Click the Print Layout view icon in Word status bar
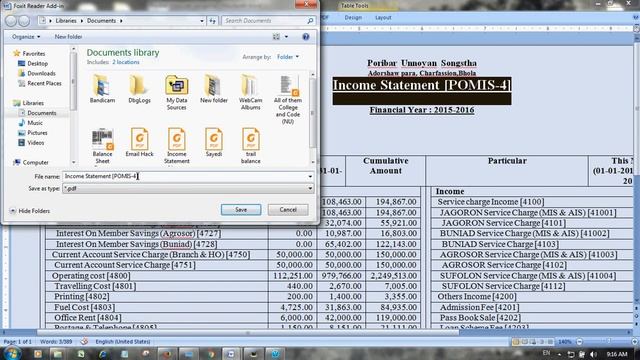640x360 pixels. pyautogui.click(x=516, y=342)
